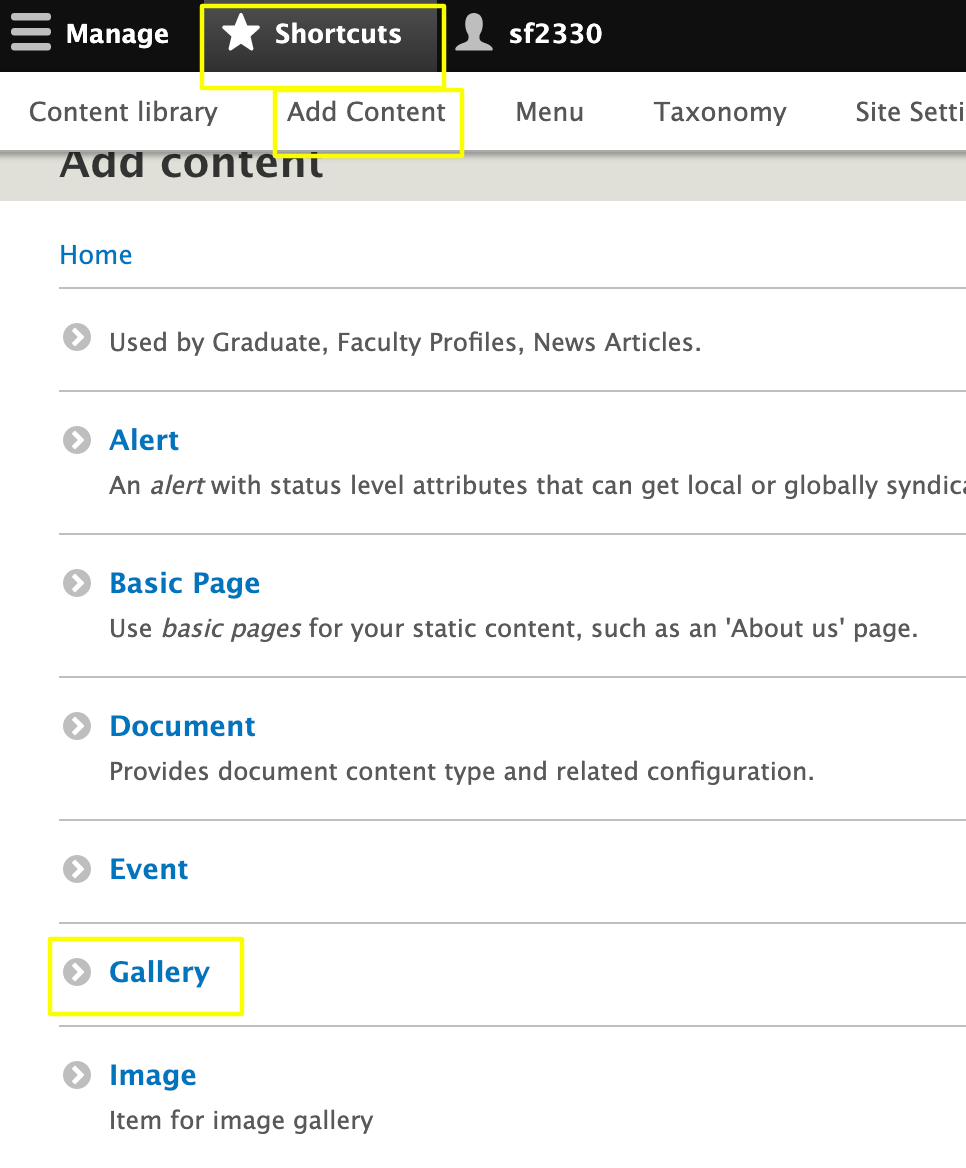Open the Site Settings tab
Screen dimensions: 966x1168
click(910, 112)
